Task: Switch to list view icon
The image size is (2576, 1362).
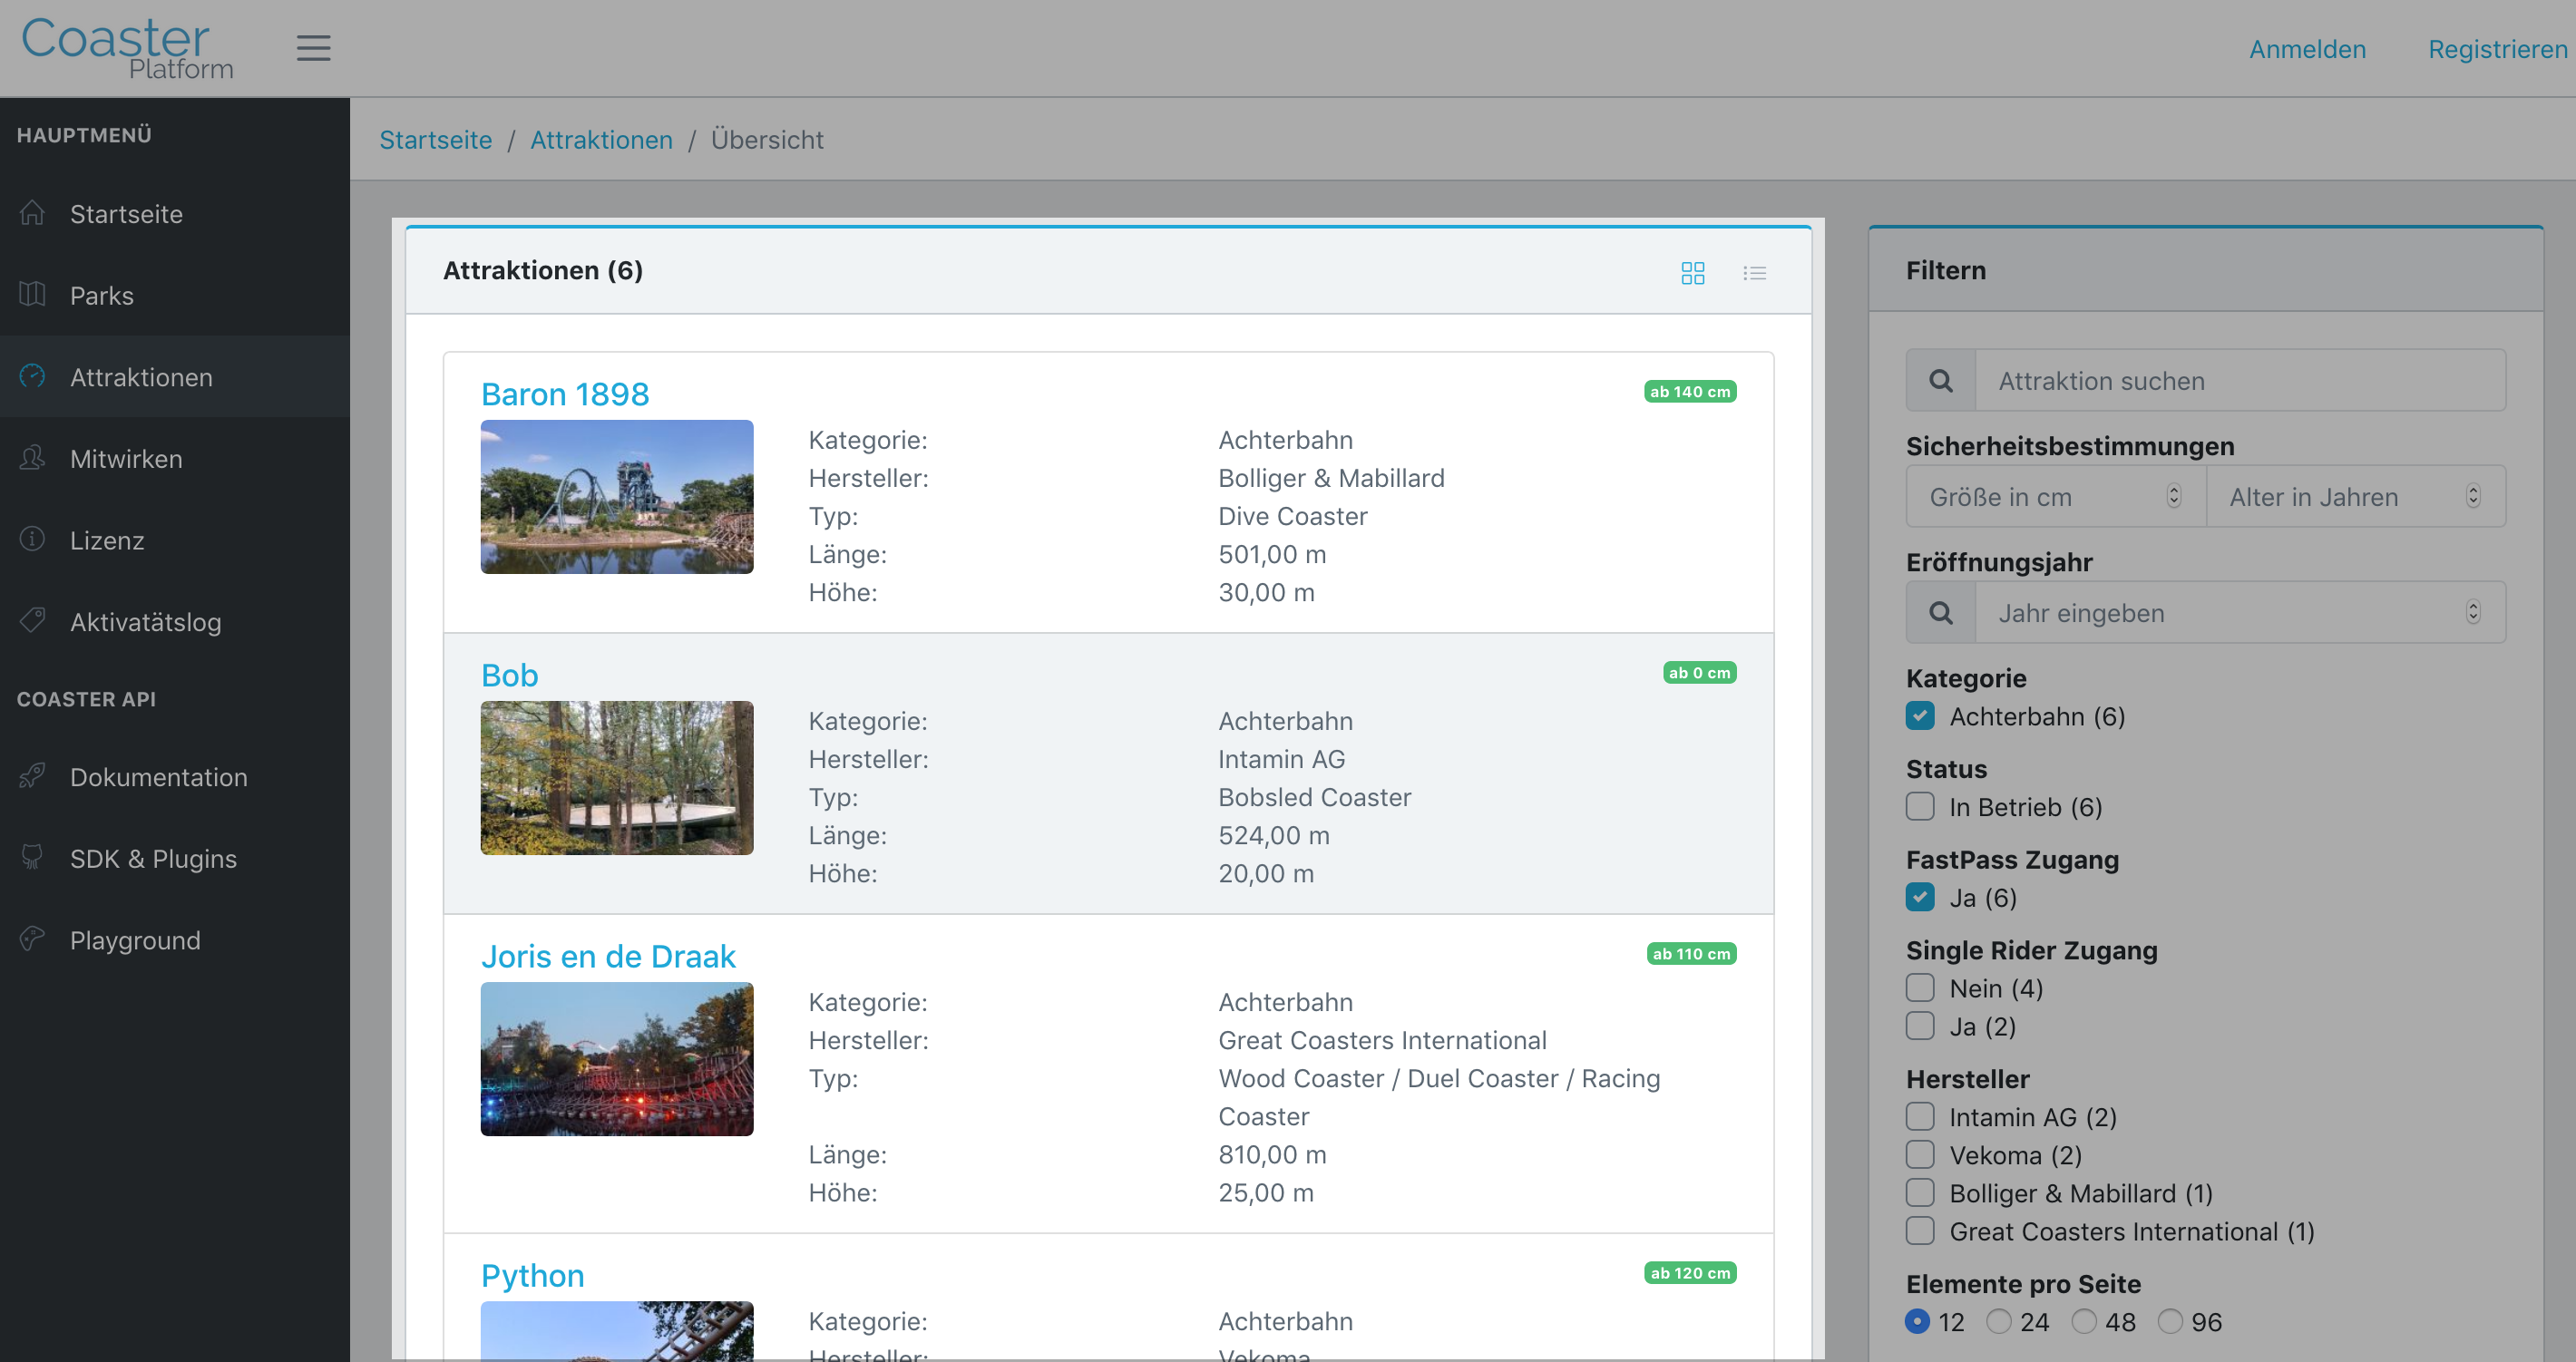Action: (x=1754, y=273)
